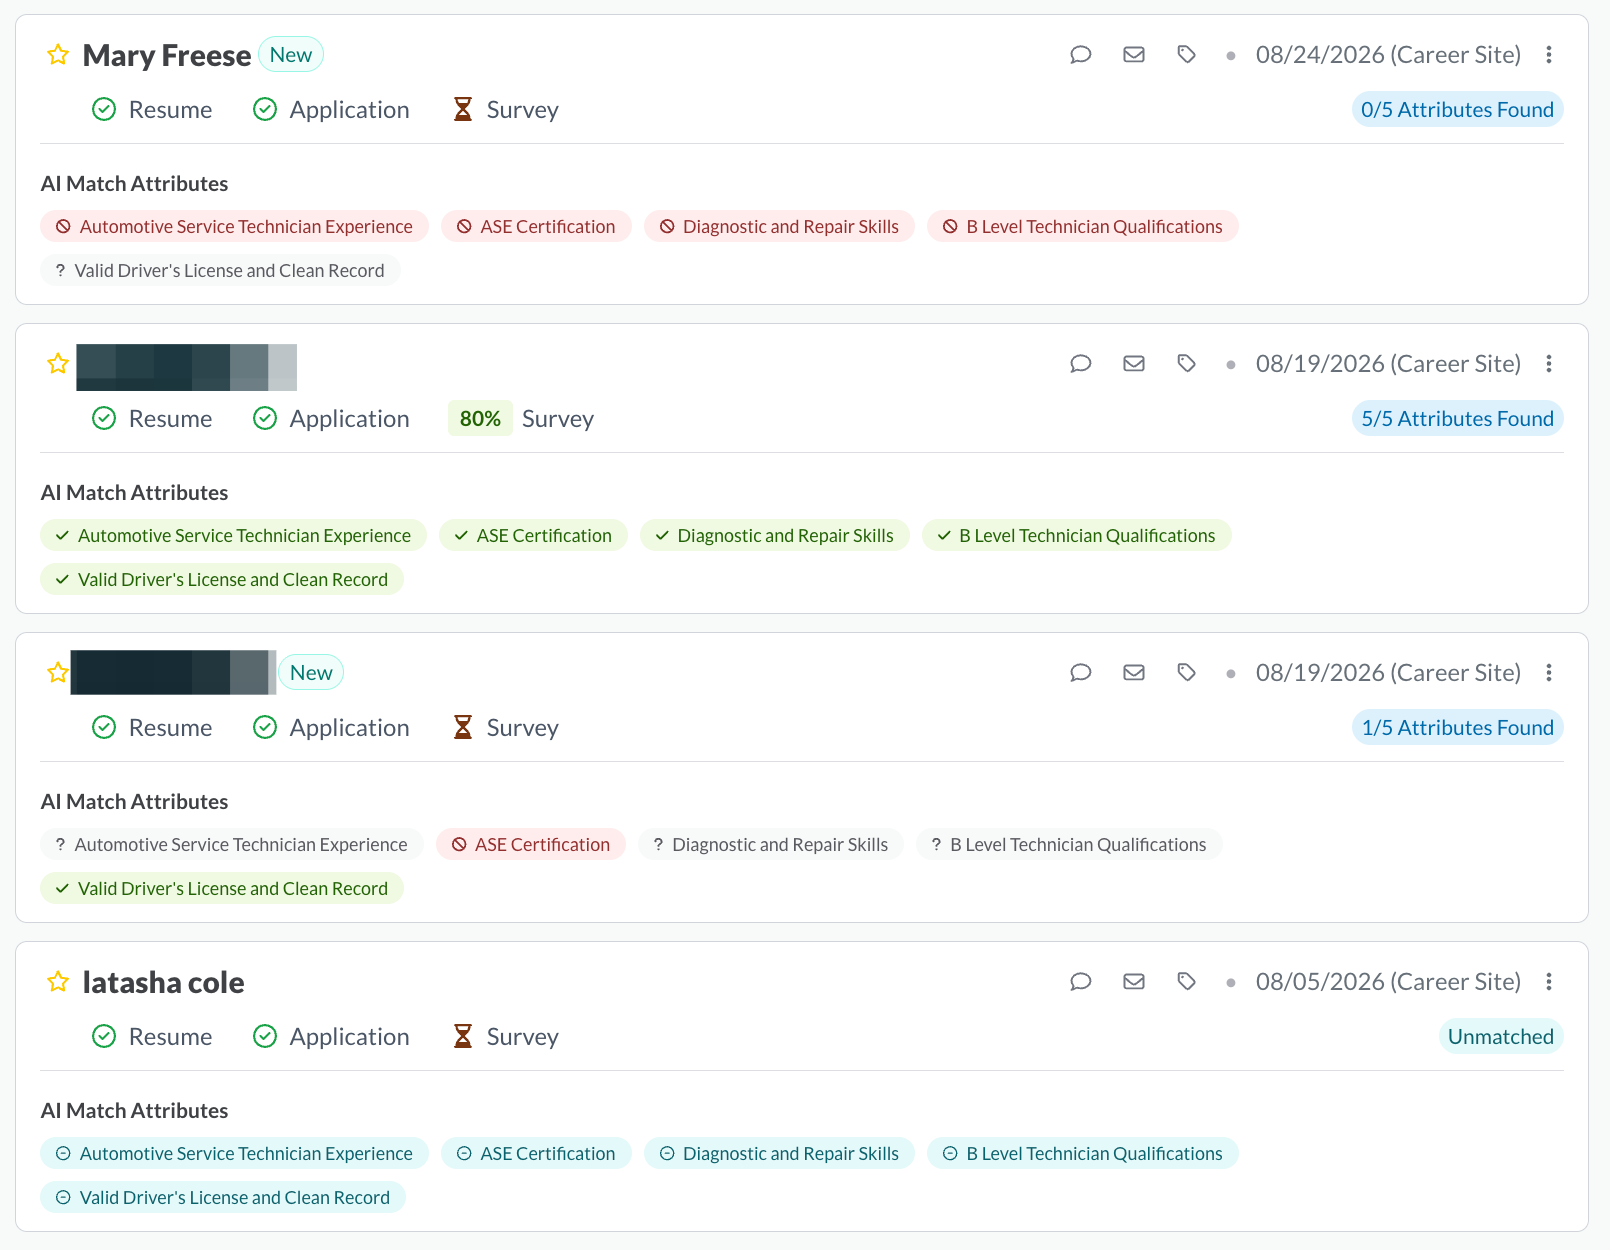Click Valid Driver's License chip in 5/5 card
Viewport: 1610px width, 1250px height.
tap(222, 580)
